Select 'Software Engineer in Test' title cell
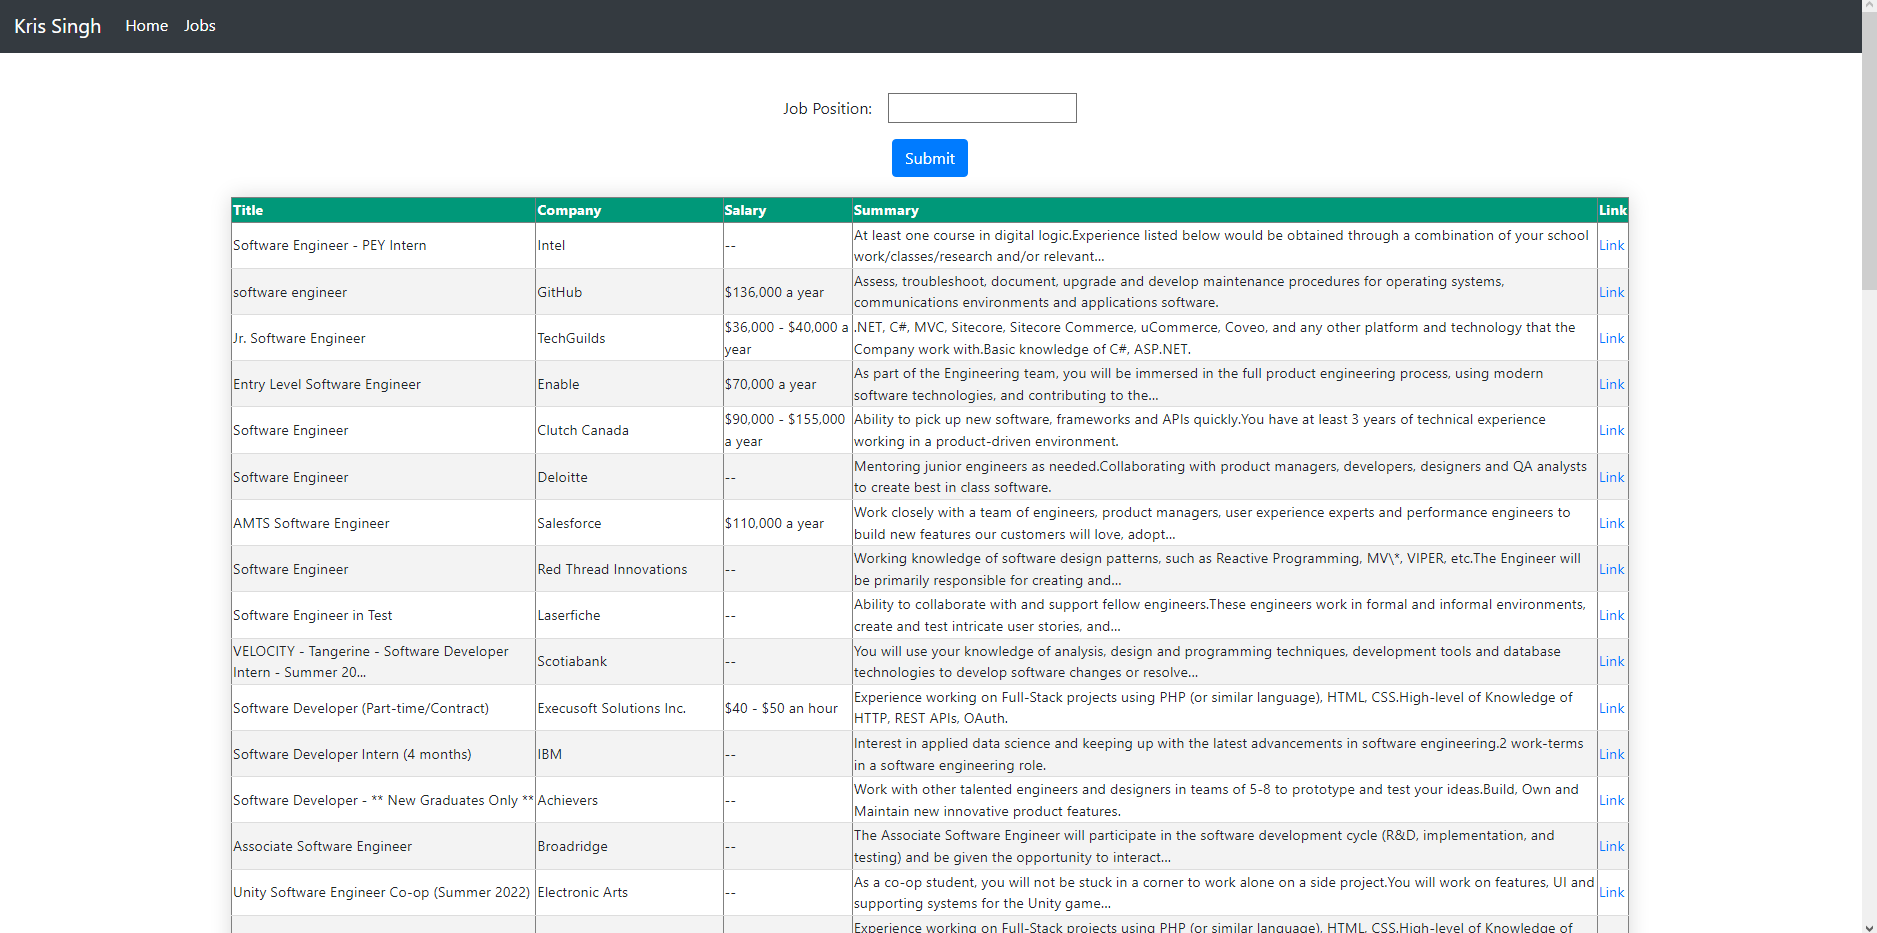 click(x=383, y=615)
